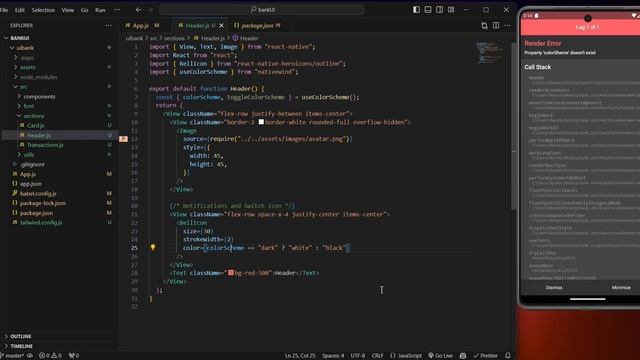Screen dimensions: 640x360
Task: Expand the font folder
Action: pos(59,106)
